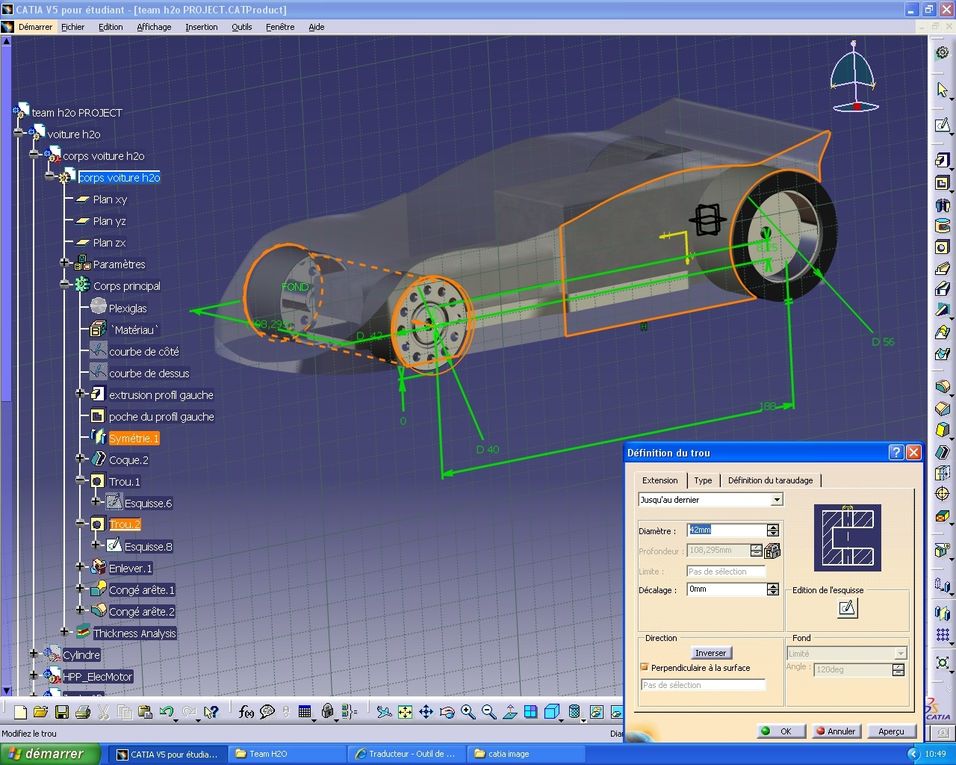The image size is (956, 765).
Task: Expand the Congé arête.1 node
Action: click(x=80, y=589)
